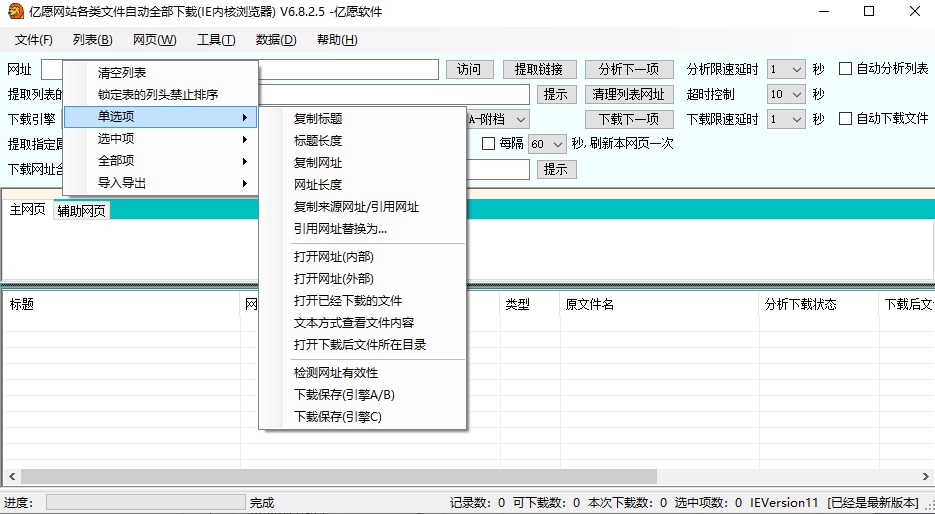935x514 pixels.
Task: Toggle the 每隔 refresh checkbox
Action: [x=488, y=144]
